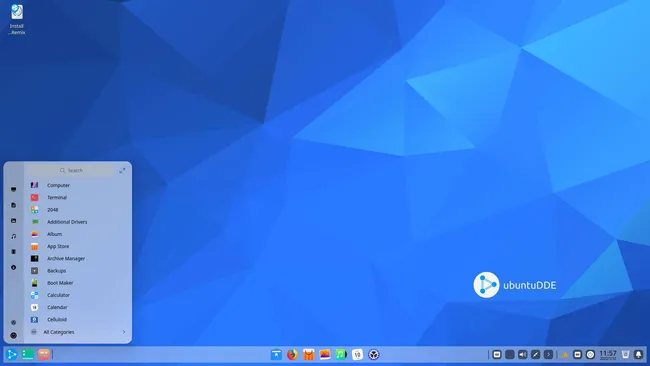Open the Trash icon on the dock
650x366 pixels.
pyautogui.click(x=626, y=354)
